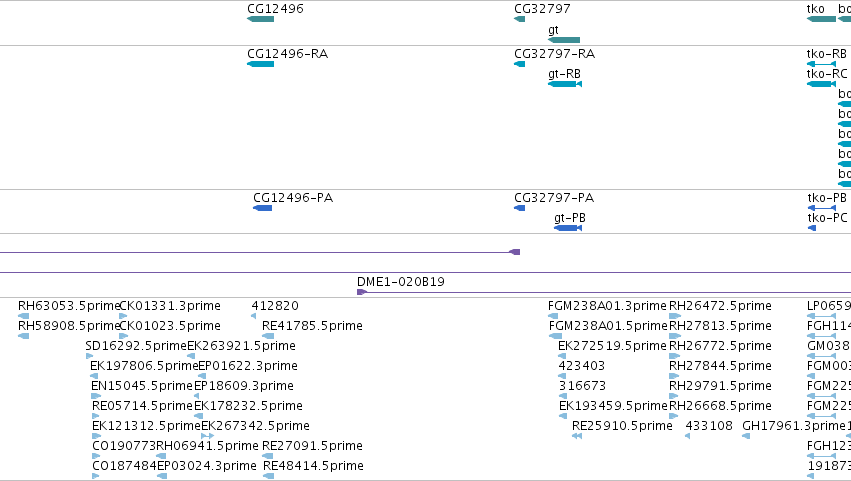The height and width of the screenshot is (481, 851).
Task: Open EST RH27813.5prime
Action: click(x=720, y=326)
